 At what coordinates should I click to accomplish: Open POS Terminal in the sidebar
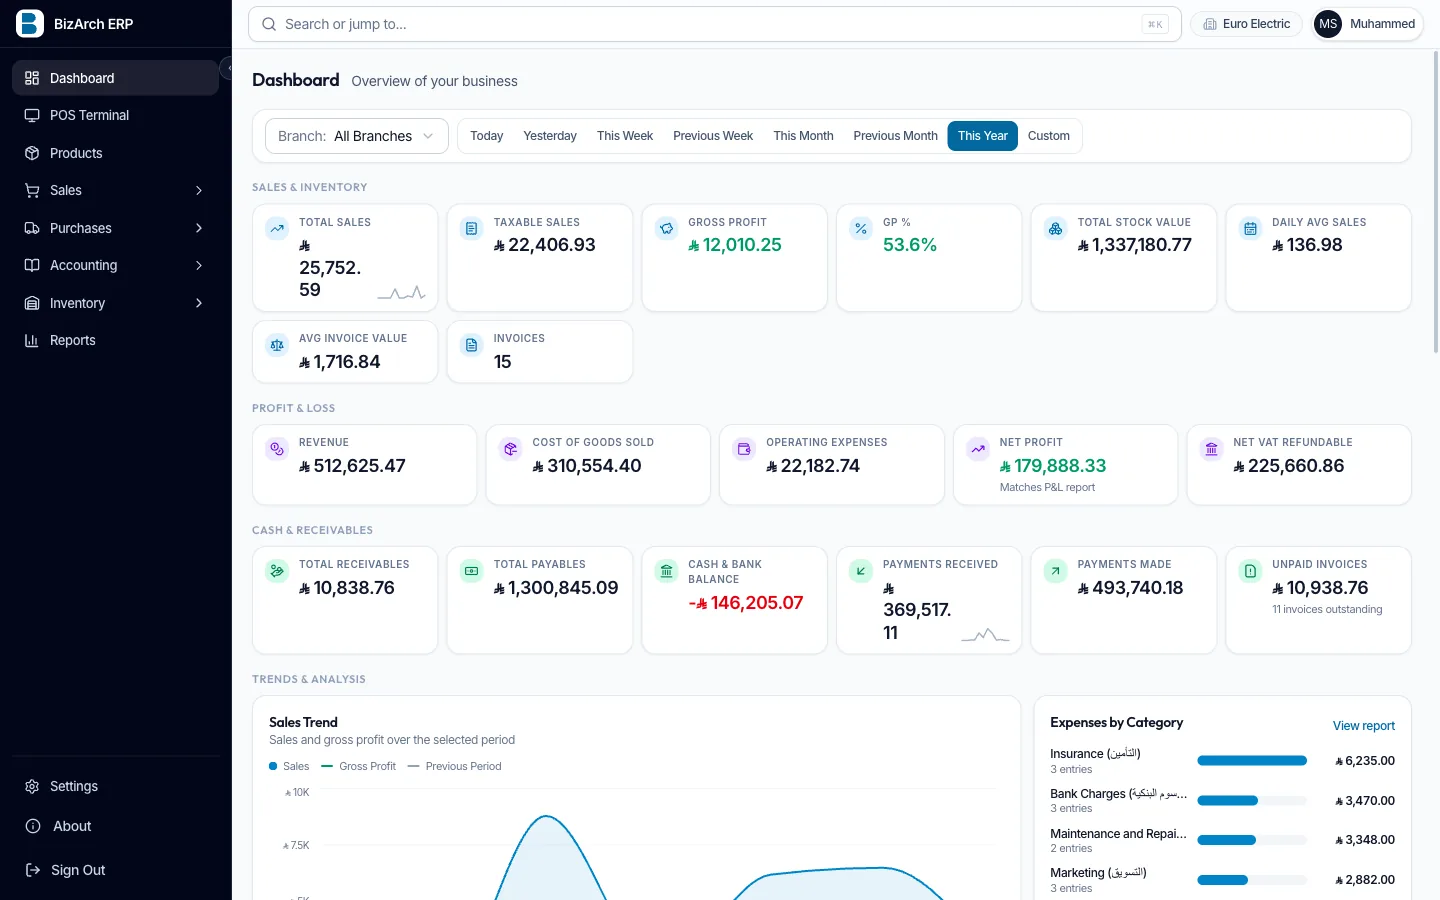coord(115,115)
